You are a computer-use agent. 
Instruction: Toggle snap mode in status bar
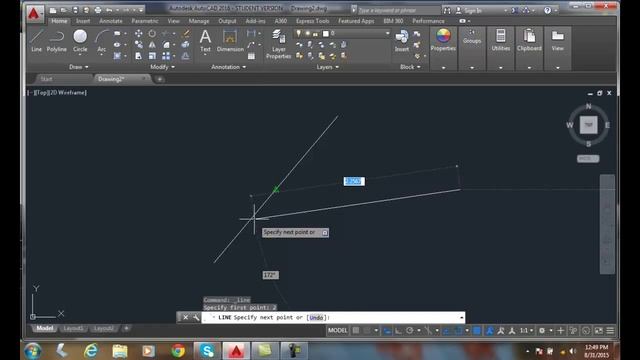click(367, 331)
